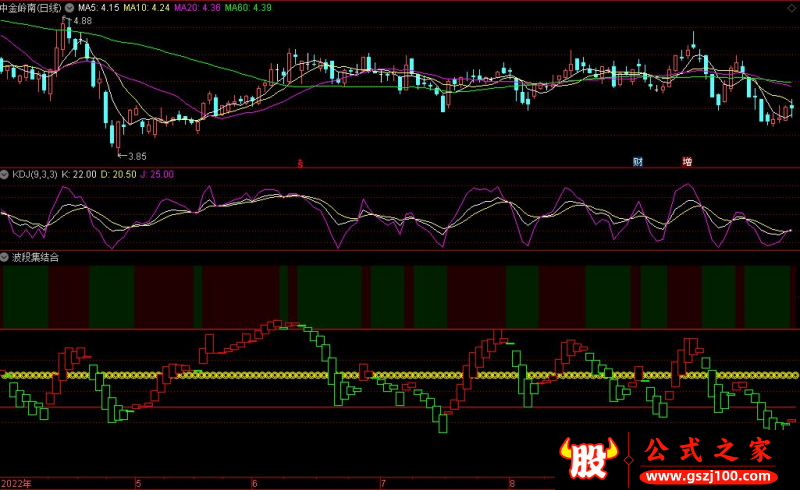800x490 pixels.
Task: Click the bull-horned 股 logo icon
Action: pyautogui.click(x=588, y=456)
